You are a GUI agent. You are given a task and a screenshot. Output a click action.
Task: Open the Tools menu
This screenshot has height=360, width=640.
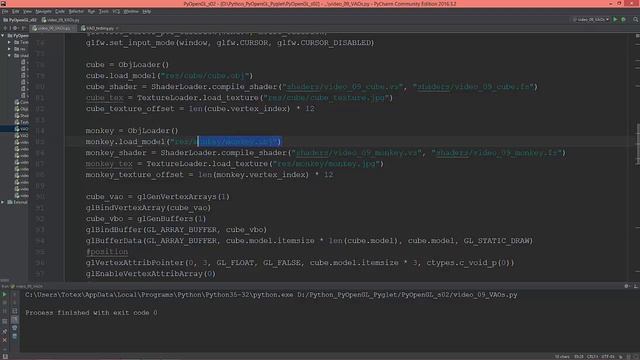[x=104, y=11]
